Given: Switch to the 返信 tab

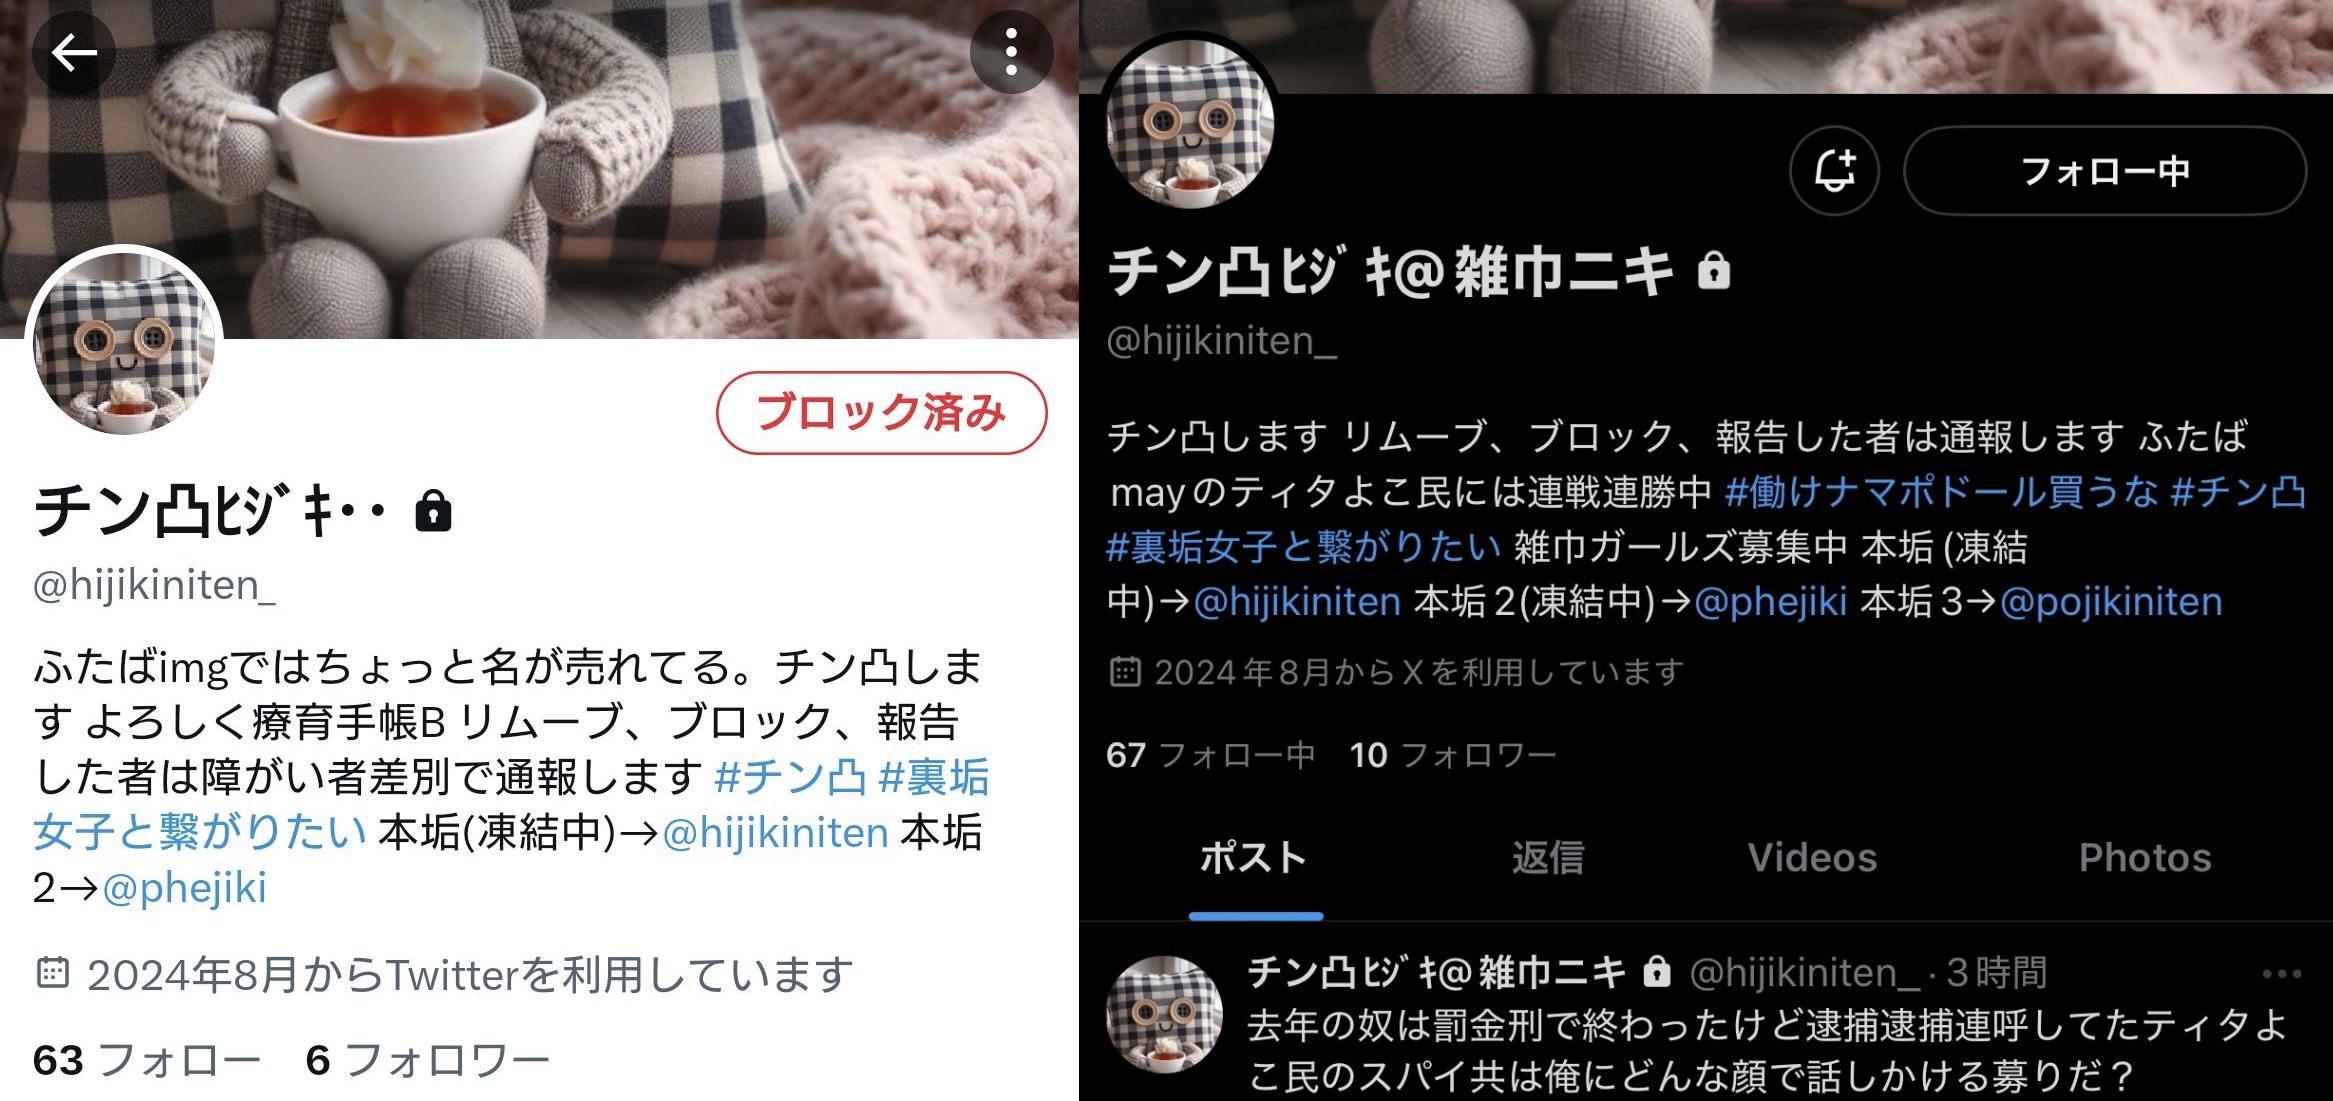Looking at the screenshot, I should pos(1548,858).
